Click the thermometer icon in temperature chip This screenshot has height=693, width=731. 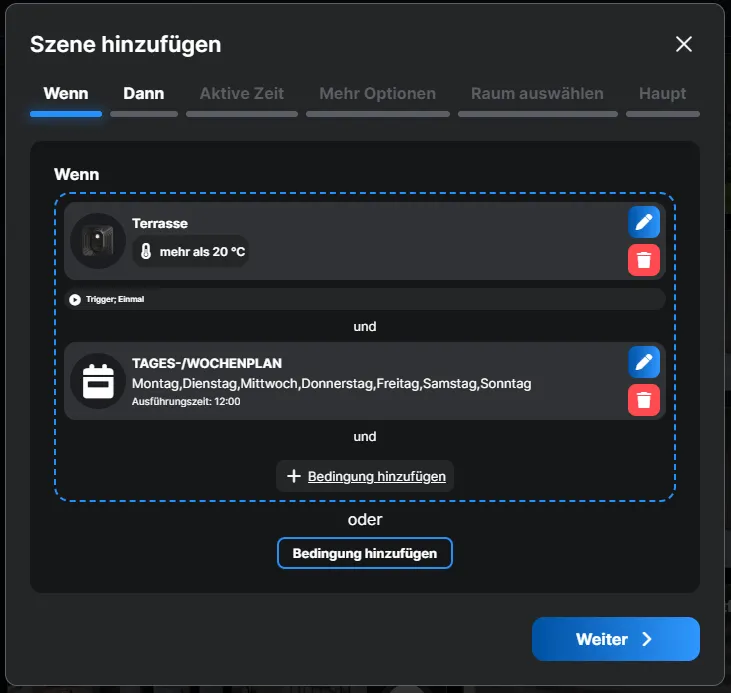coord(146,252)
